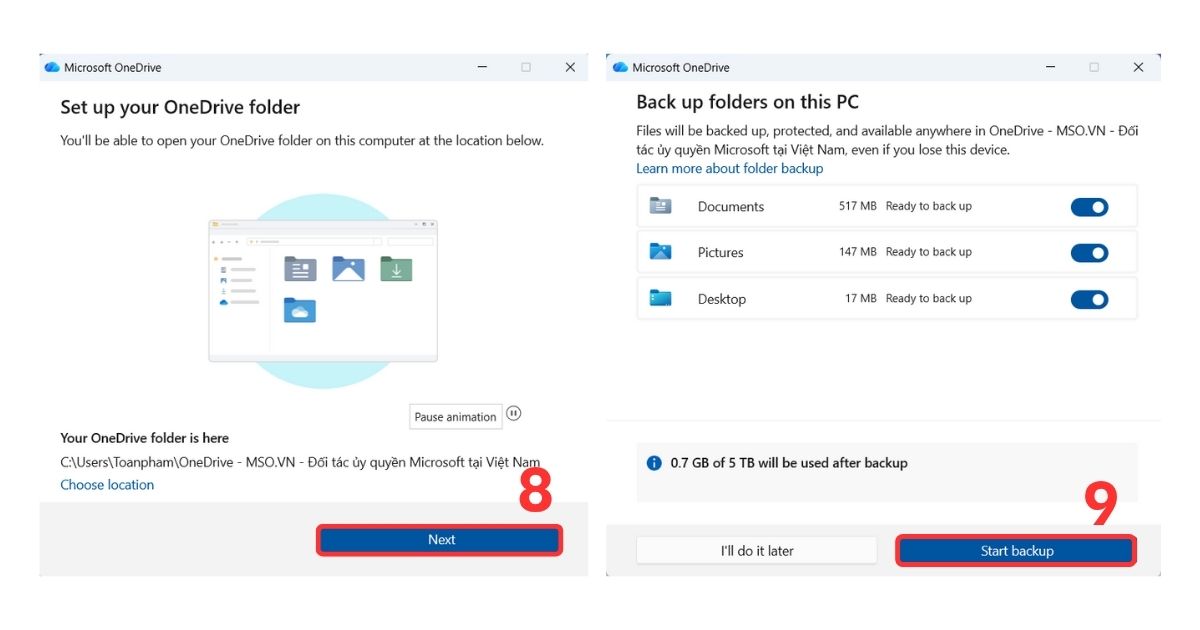The height and width of the screenshot is (630, 1200).
Task: Toggle off Desktop backup
Action: [x=1089, y=298]
